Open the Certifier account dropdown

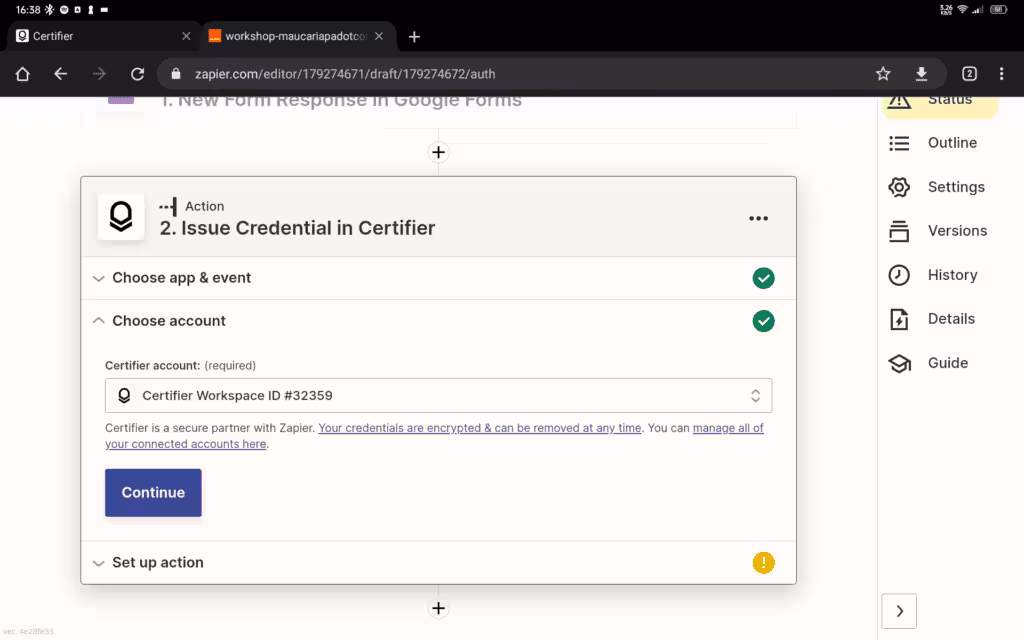(x=438, y=395)
